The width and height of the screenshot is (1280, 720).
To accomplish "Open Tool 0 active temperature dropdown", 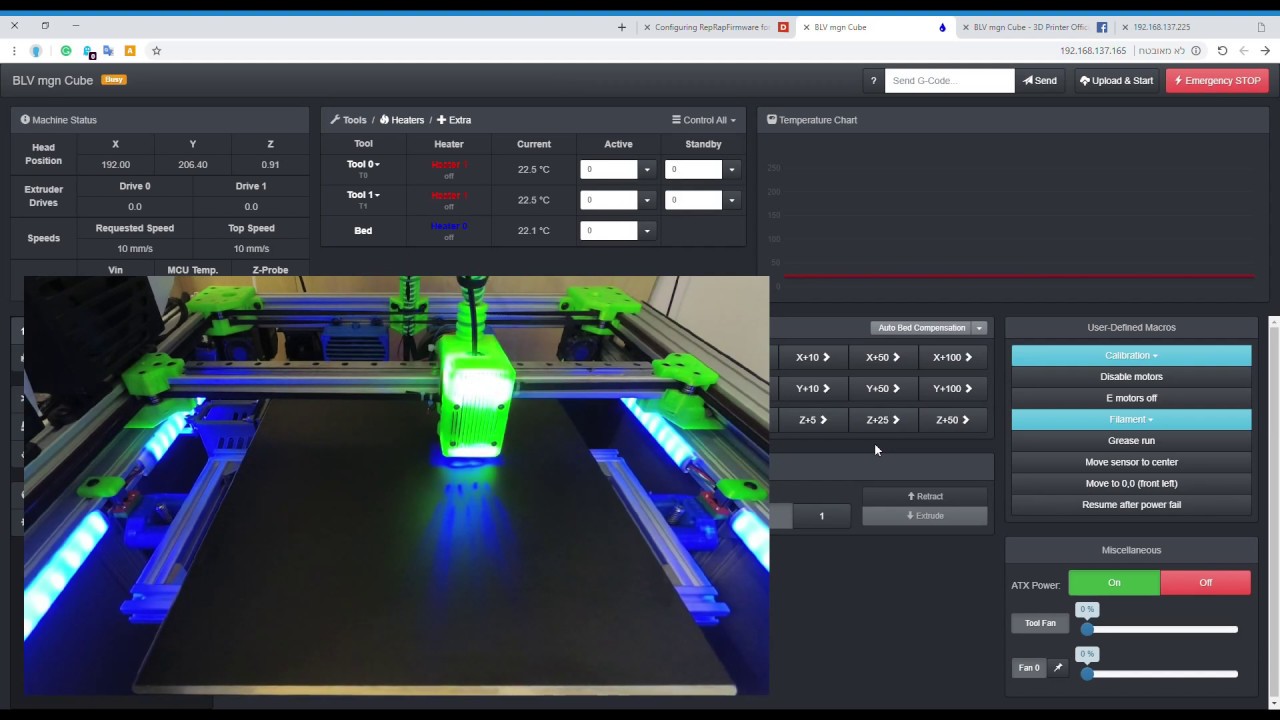I will tap(647, 169).
